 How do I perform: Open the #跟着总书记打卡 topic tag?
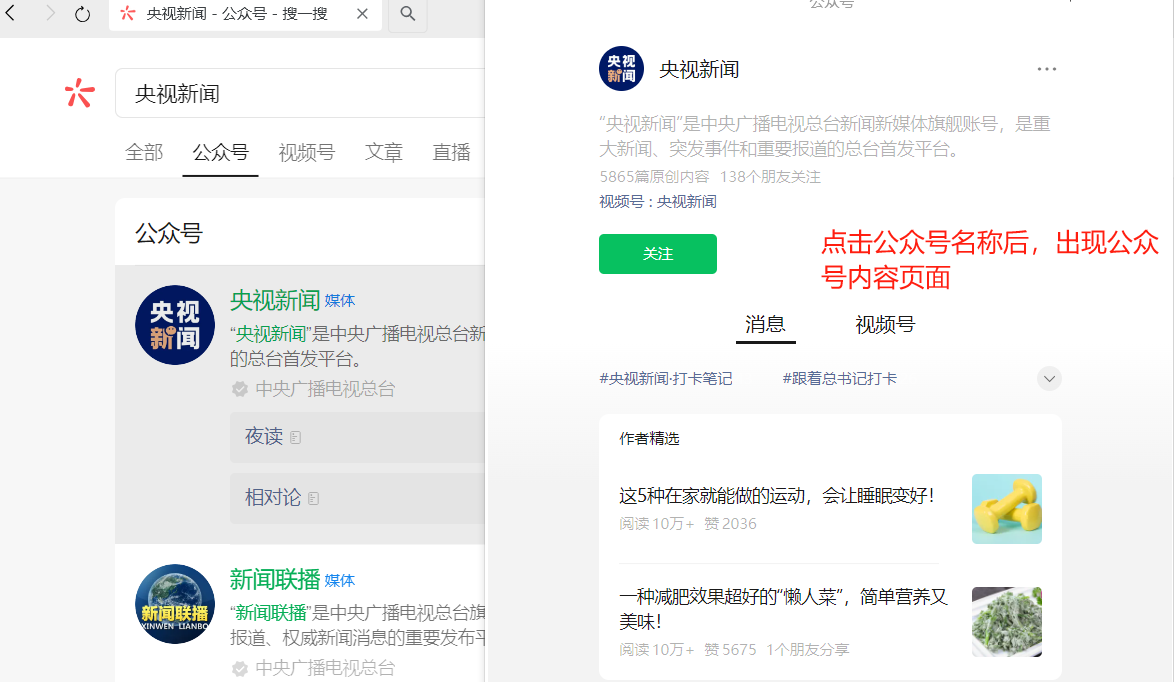[x=839, y=379]
